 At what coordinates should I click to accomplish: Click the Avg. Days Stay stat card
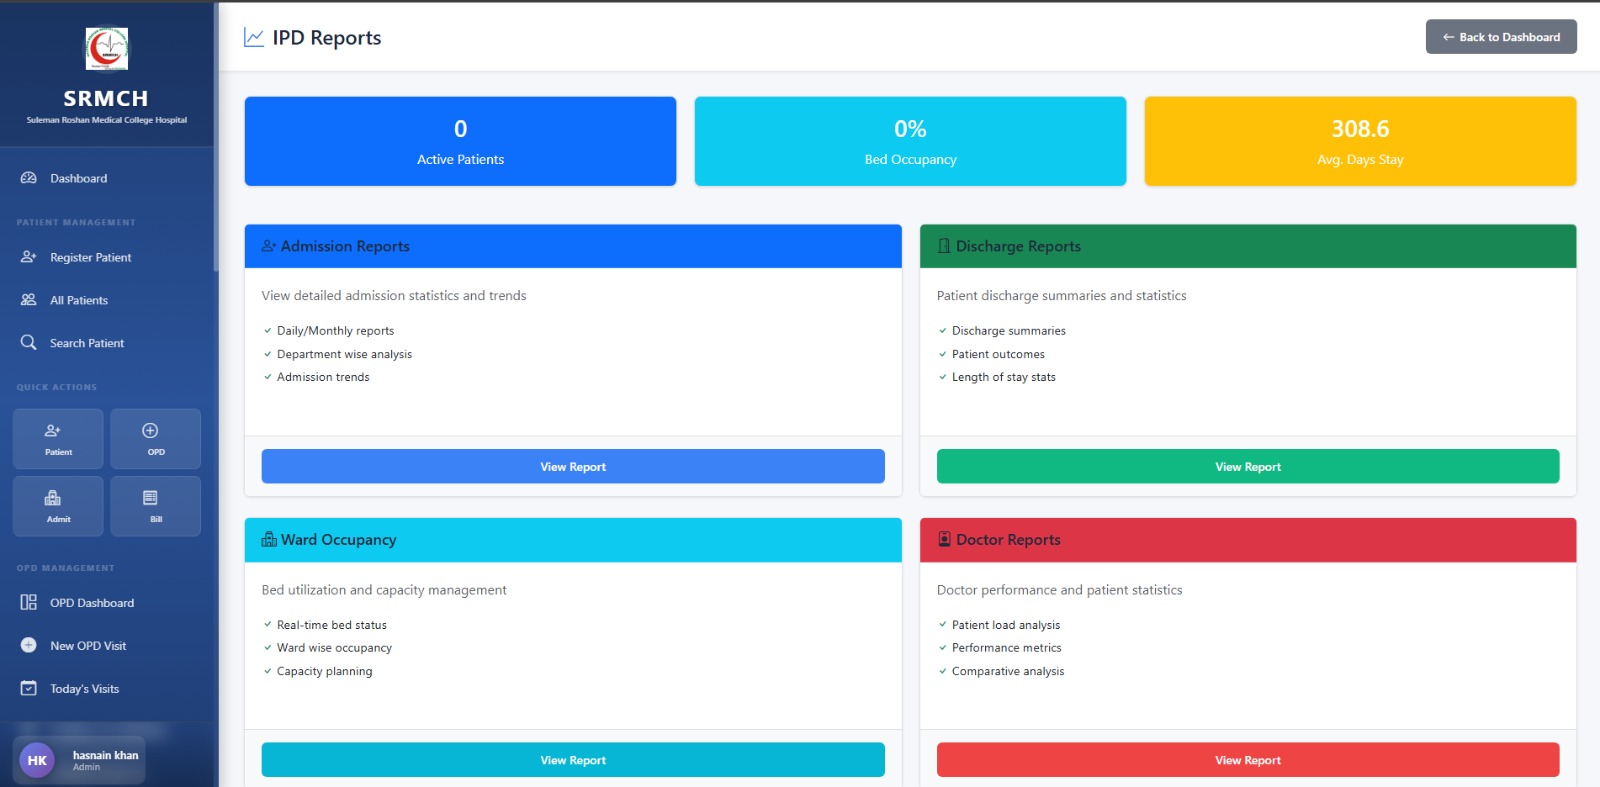click(x=1360, y=141)
